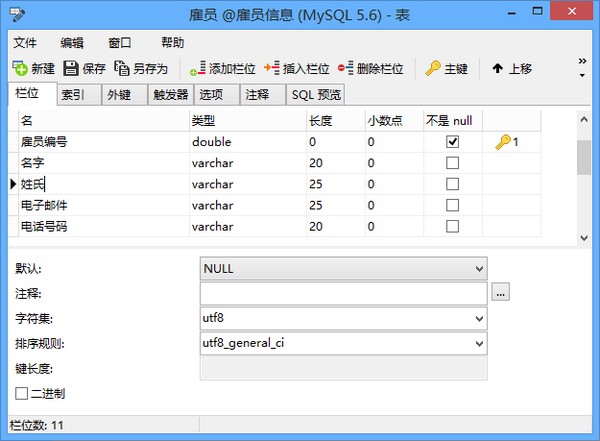The height and width of the screenshot is (441, 600).
Task: Click the 添加栏位 (Add Field) icon
Action: pyautogui.click(x=198, y=69)
